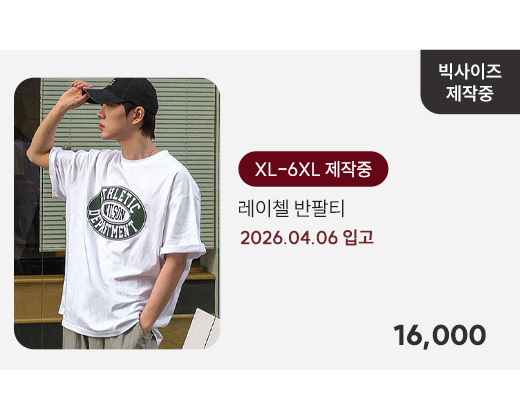The height and width of the screenshot is (420, 520).
Task: Click the 빅사이즈 제작중 corner badge
Action: pyautogui.click(x=470, y=82)
